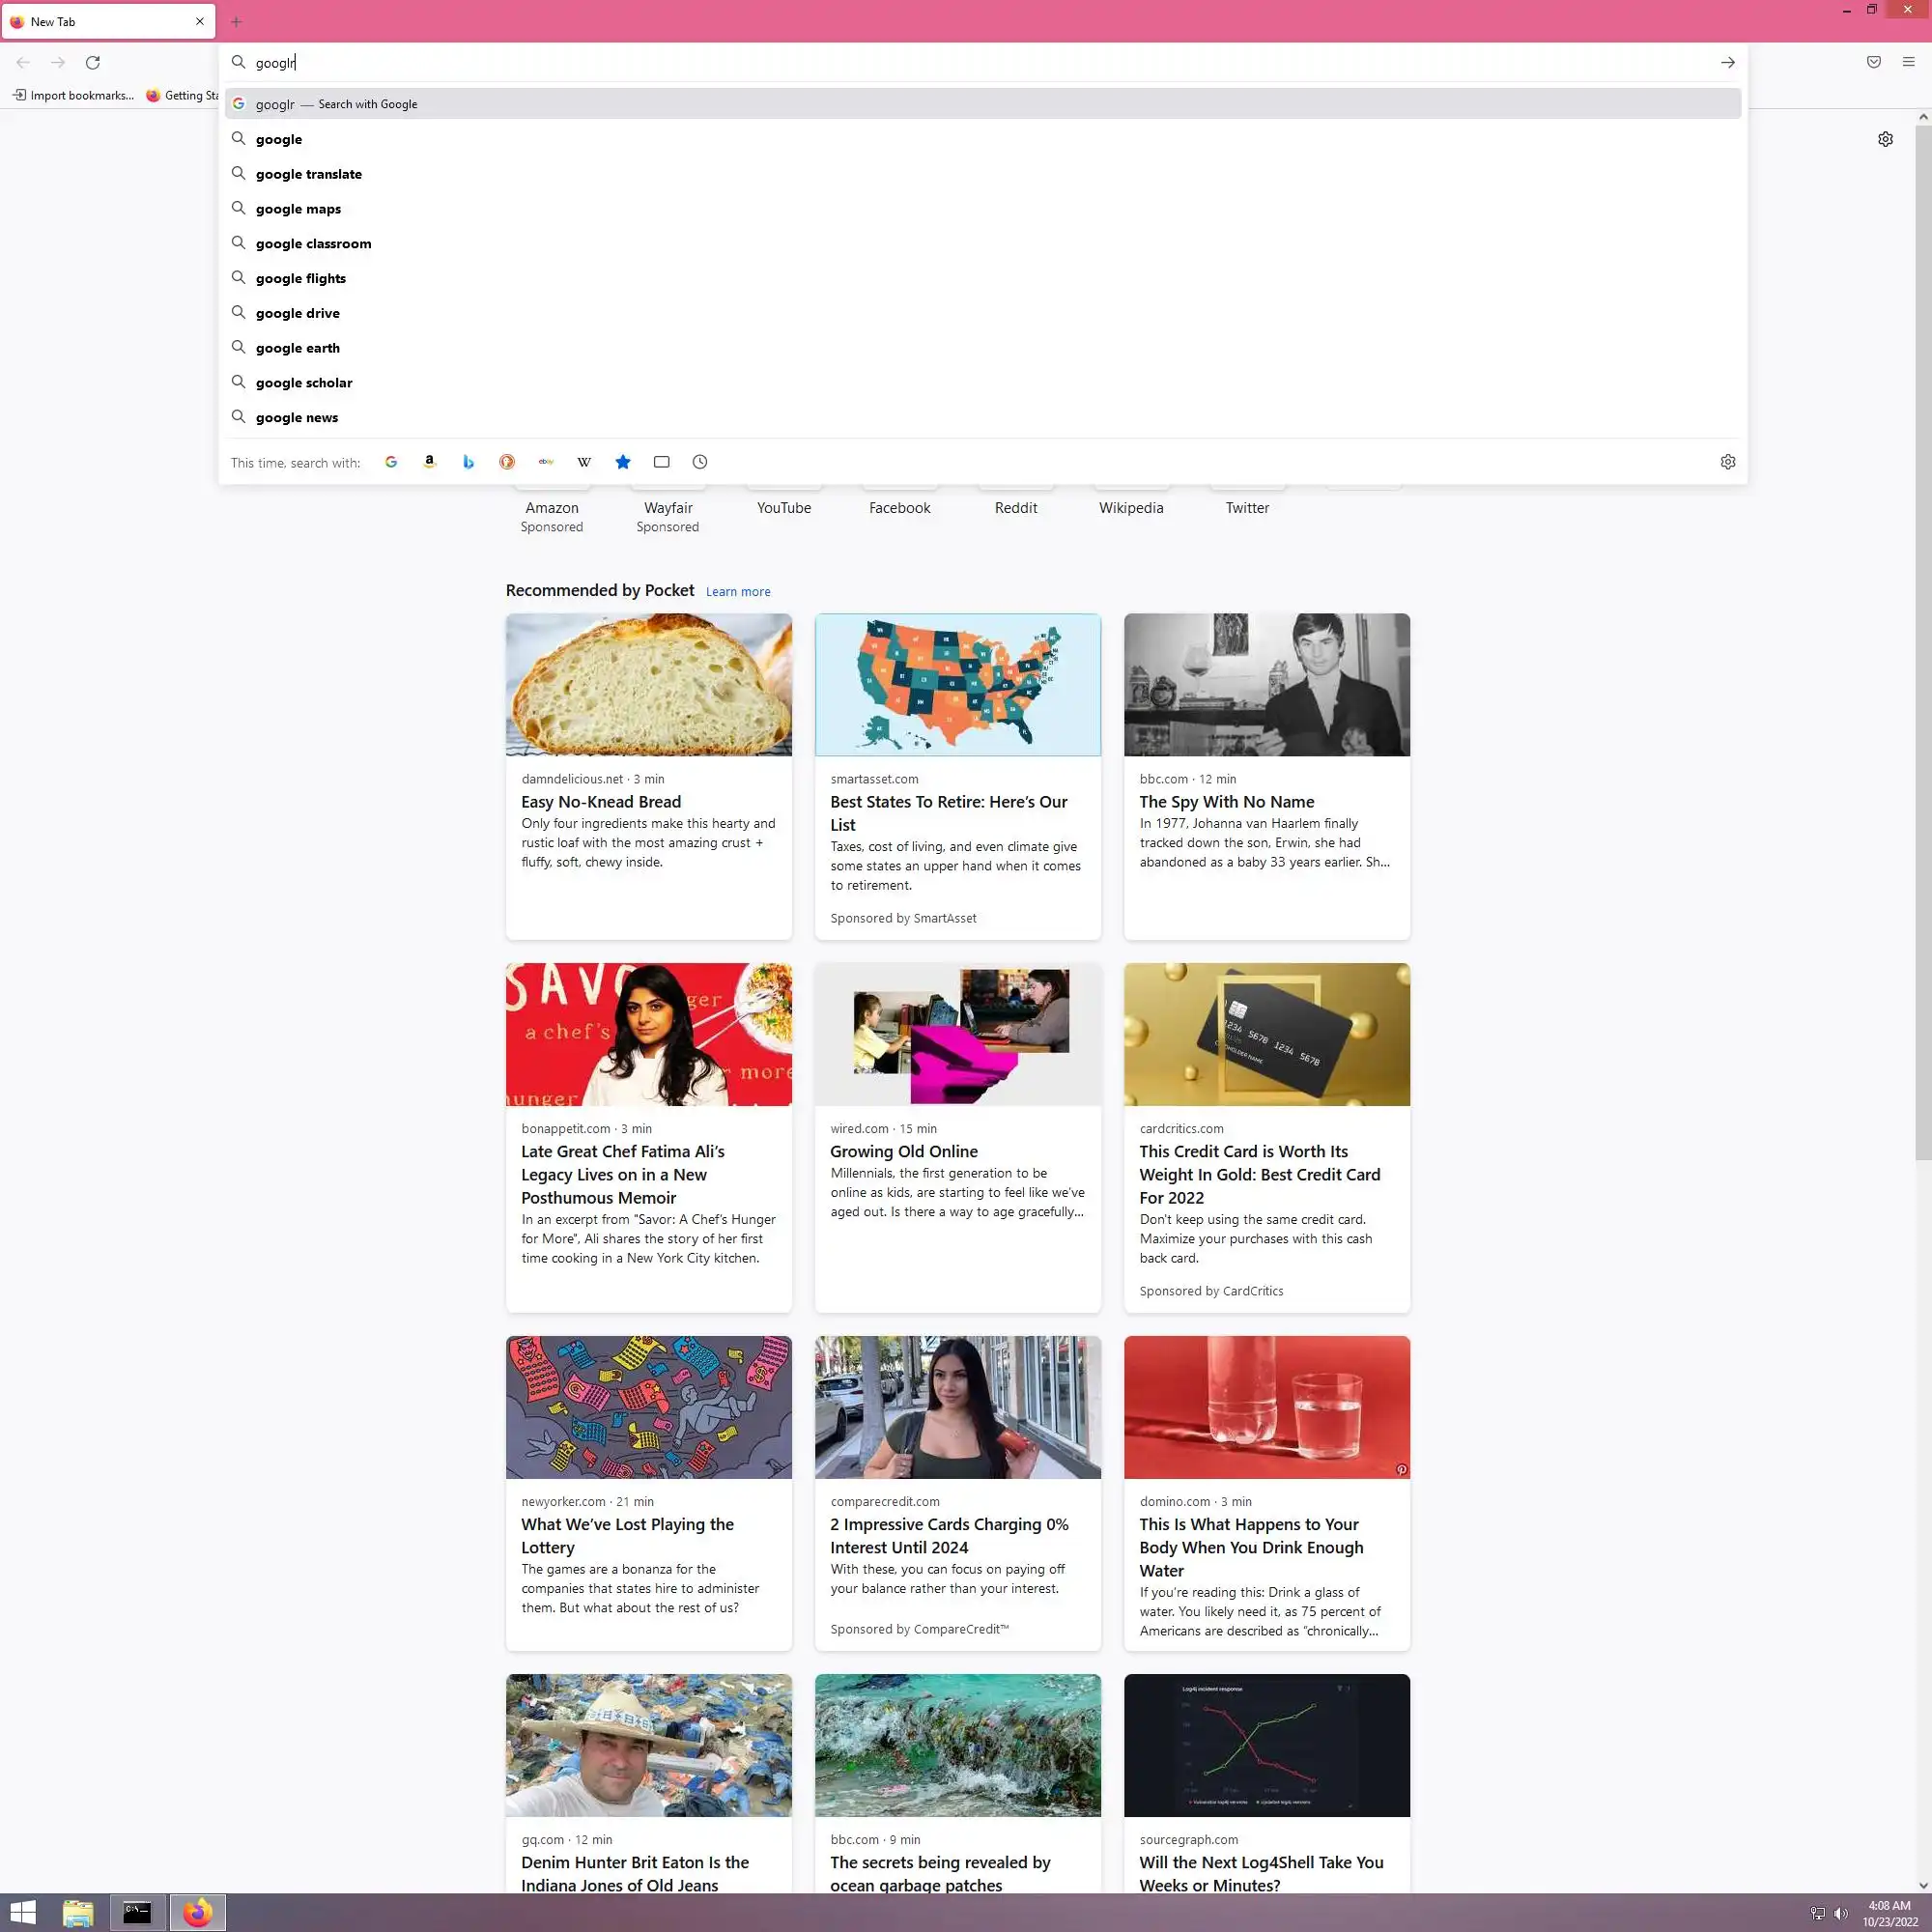Screen dimensions: 1932x1932
Task: Search with Amazon one-off engine icon
Action: point(429,462)
